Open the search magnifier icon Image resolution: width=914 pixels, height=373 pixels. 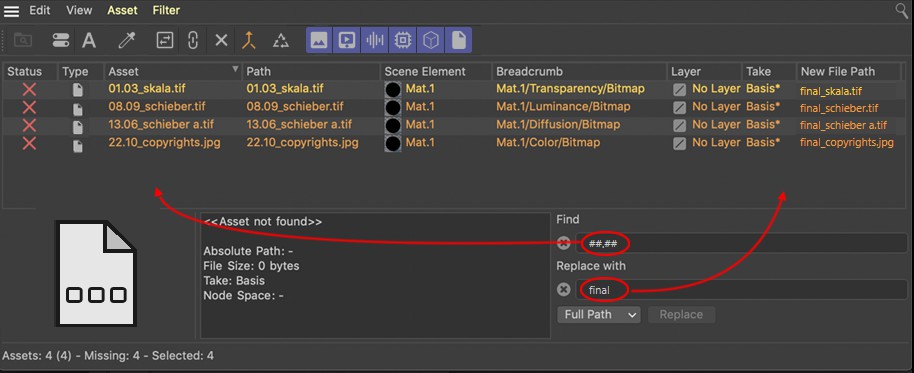click(x=901, y=10)
